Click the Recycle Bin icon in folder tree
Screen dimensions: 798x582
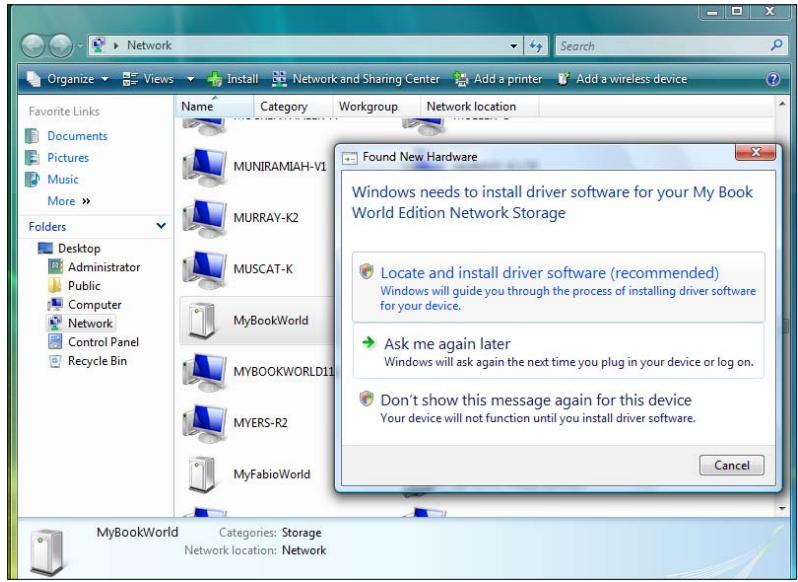[x=55, y=361]
